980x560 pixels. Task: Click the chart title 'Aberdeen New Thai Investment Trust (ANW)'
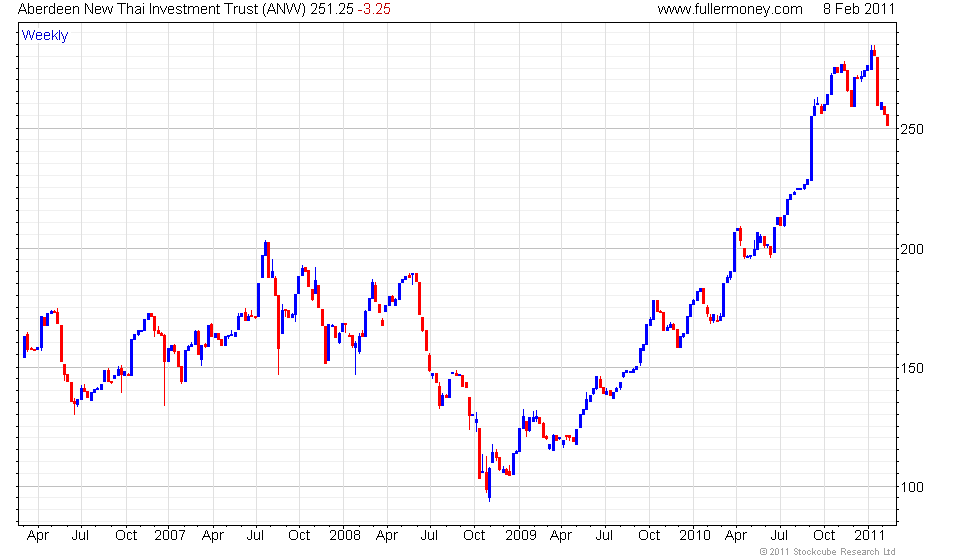162,9
